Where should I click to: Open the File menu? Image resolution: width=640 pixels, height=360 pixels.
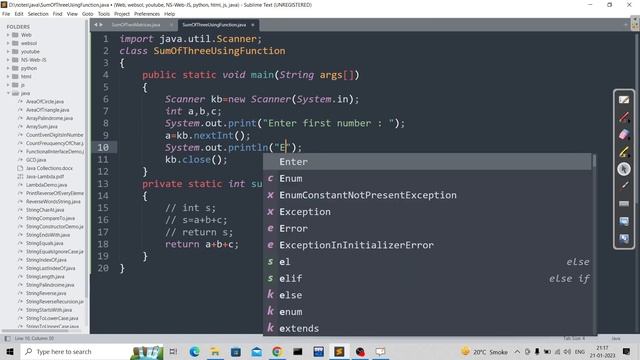tap(6, 14)
